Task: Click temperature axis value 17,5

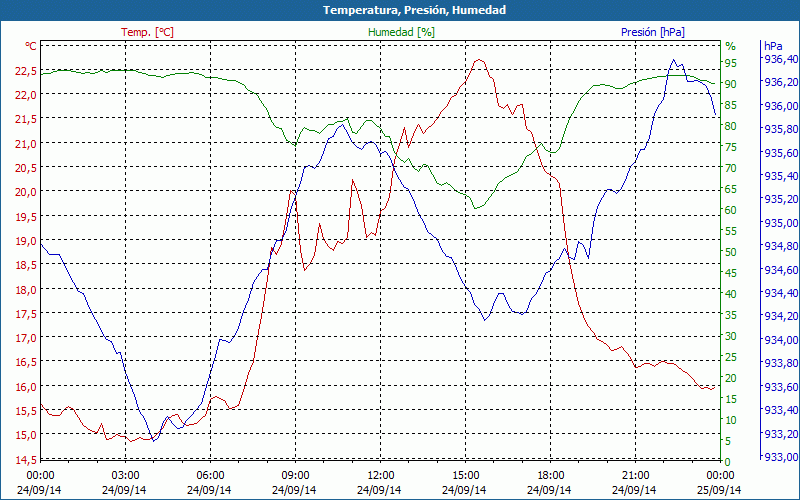Action: point(26,314)
